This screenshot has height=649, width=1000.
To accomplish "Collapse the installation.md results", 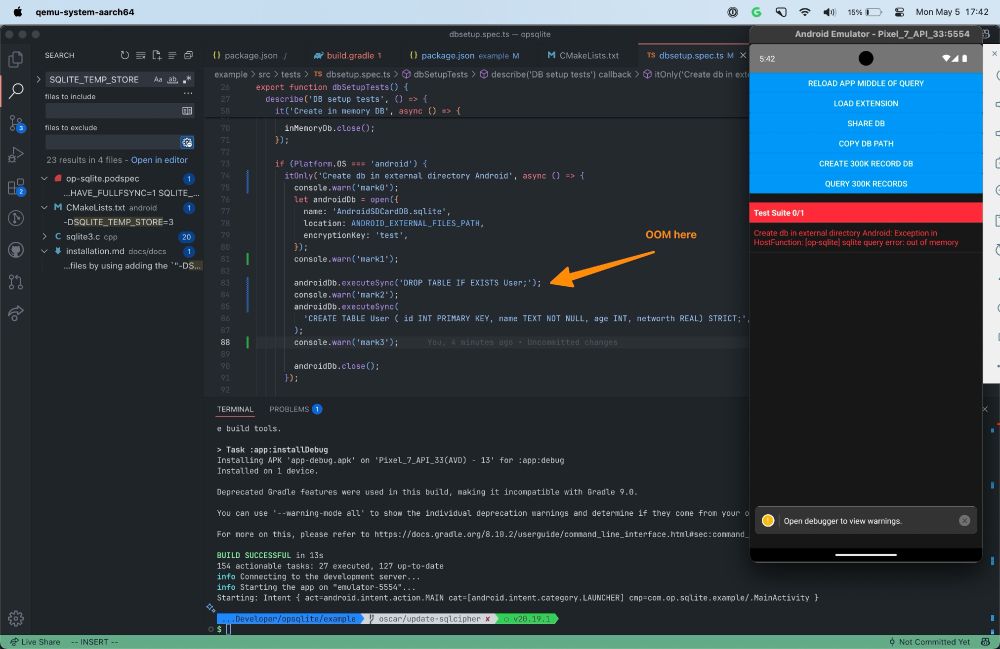I will [44, 251].
